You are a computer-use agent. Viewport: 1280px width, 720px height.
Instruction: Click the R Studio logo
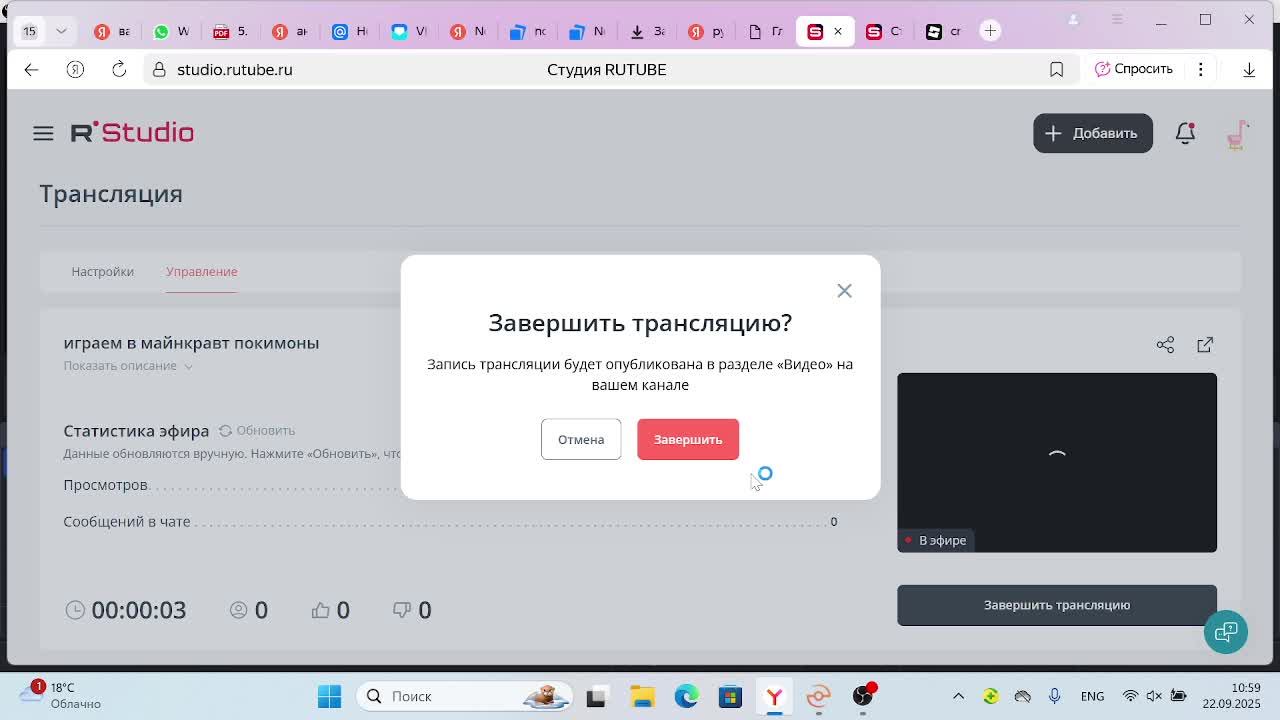[132, 132]
